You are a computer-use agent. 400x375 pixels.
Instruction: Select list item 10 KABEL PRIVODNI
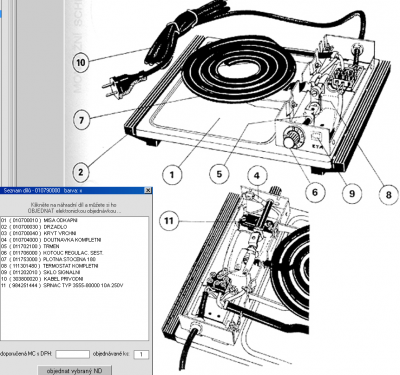click(x=42, y=279)
